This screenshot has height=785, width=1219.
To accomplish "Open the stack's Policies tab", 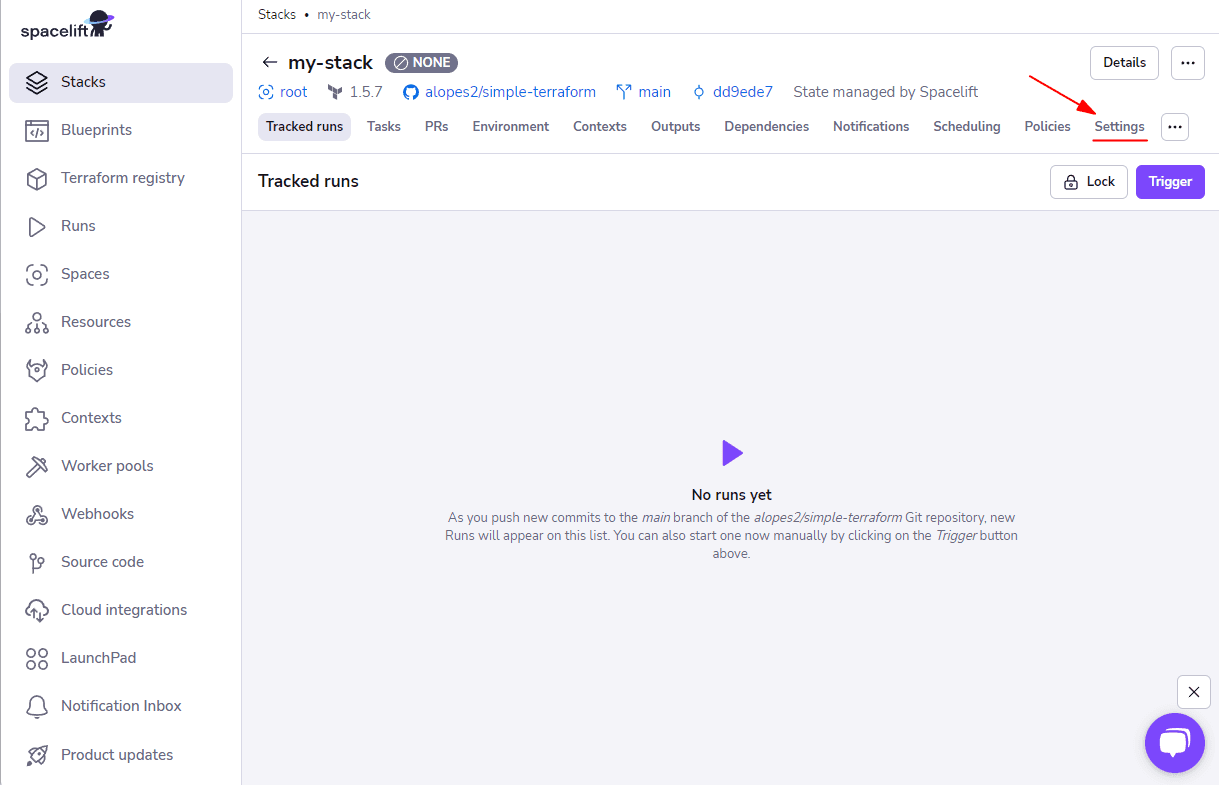I will pyautogui.click(x=1047, y=127).
